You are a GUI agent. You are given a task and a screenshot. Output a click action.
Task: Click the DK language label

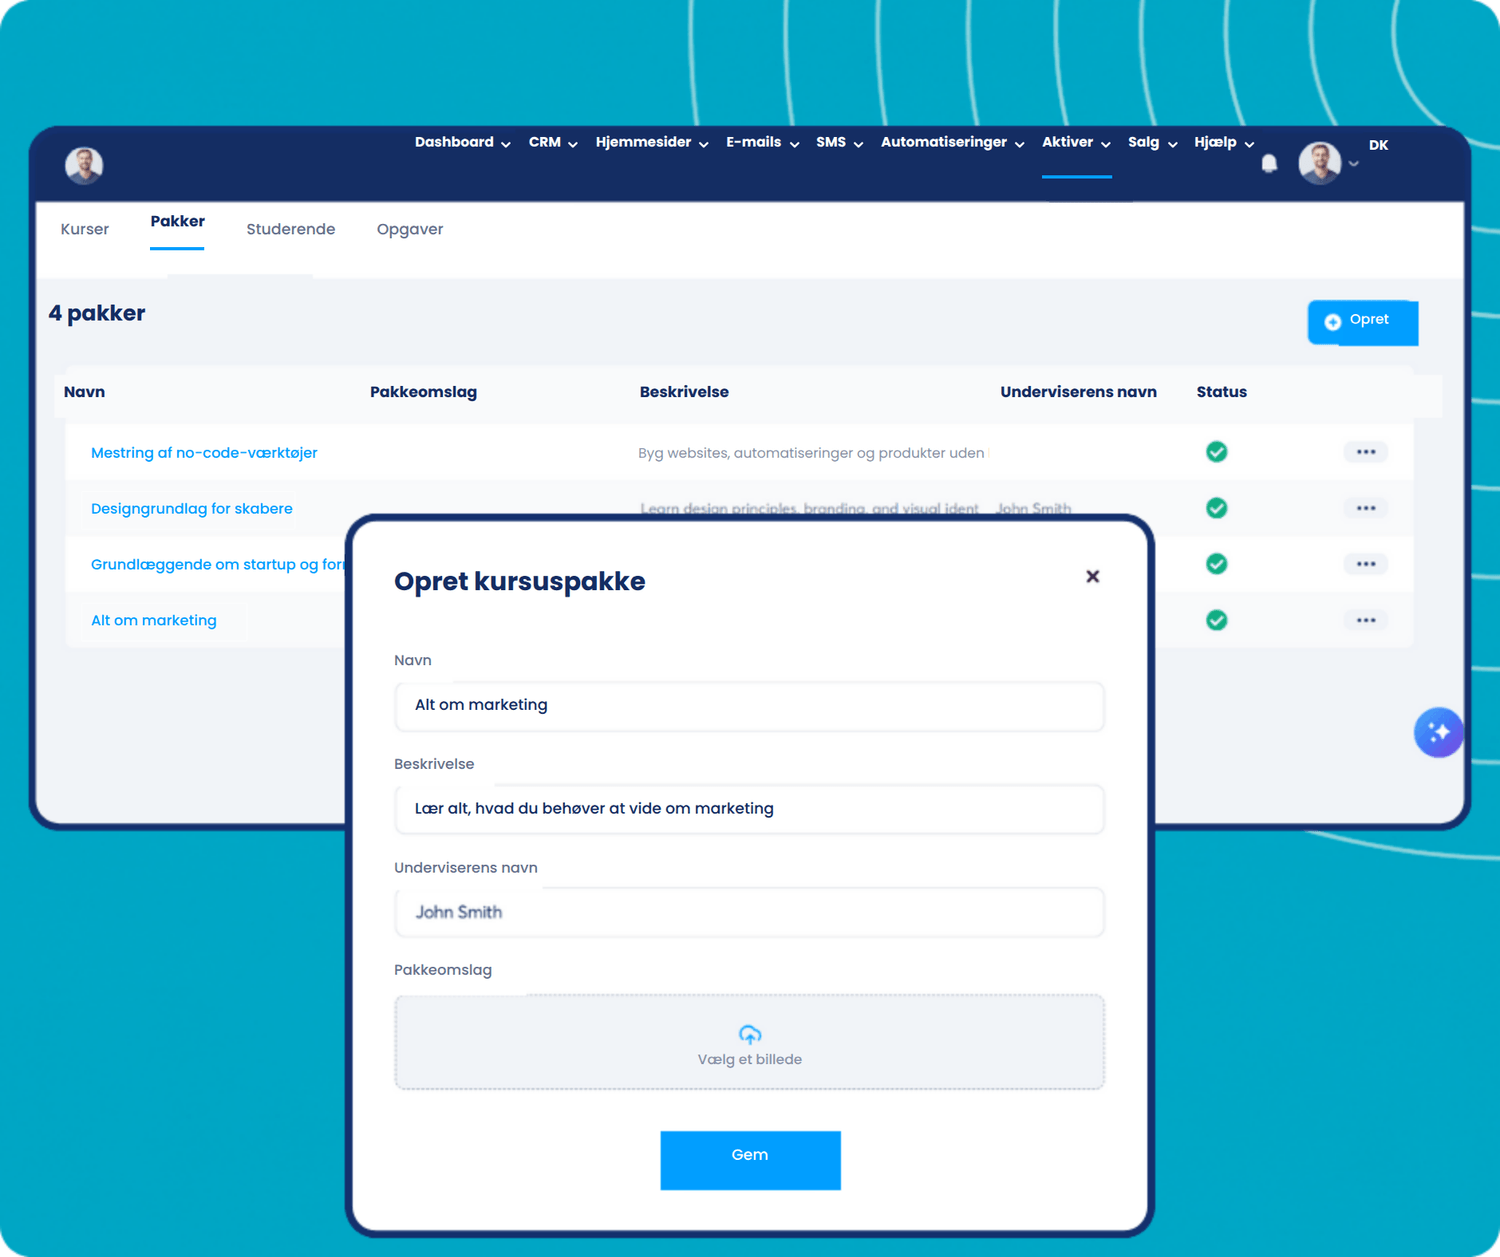coord(1378,145)
